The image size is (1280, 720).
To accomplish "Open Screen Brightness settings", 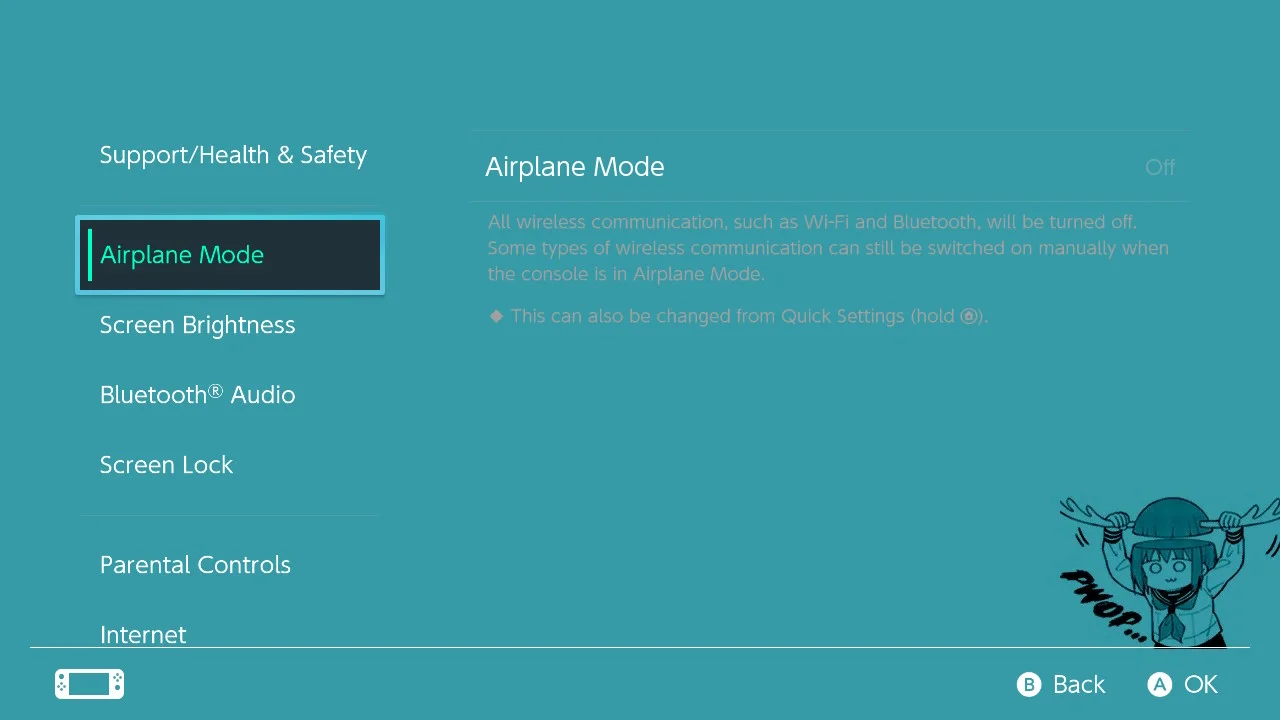I will [197, 325].
